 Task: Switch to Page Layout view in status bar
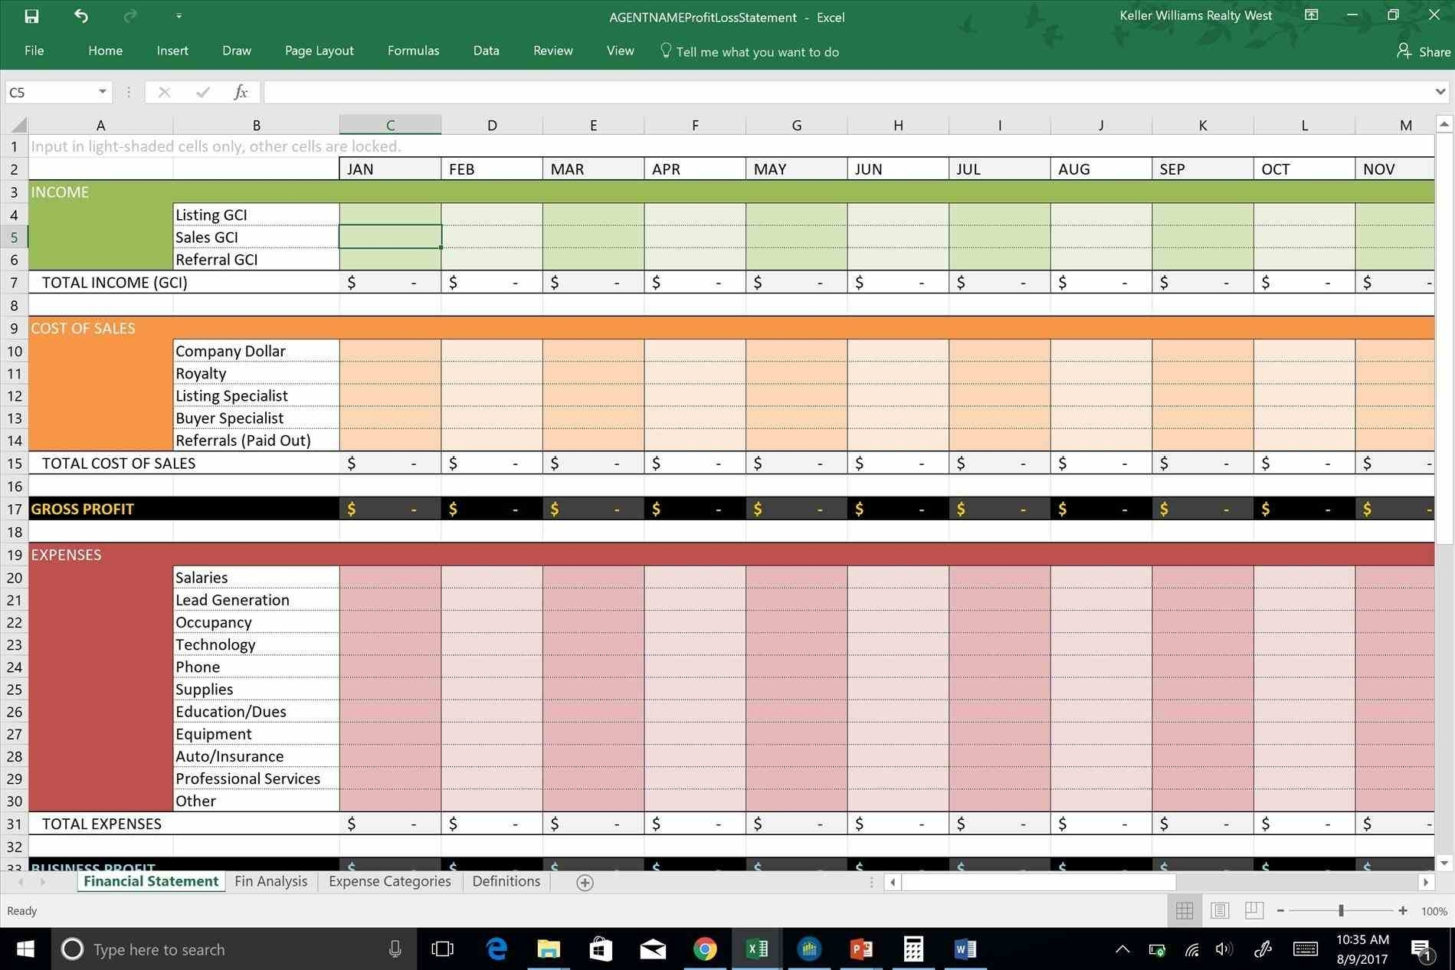point(1219,910)
